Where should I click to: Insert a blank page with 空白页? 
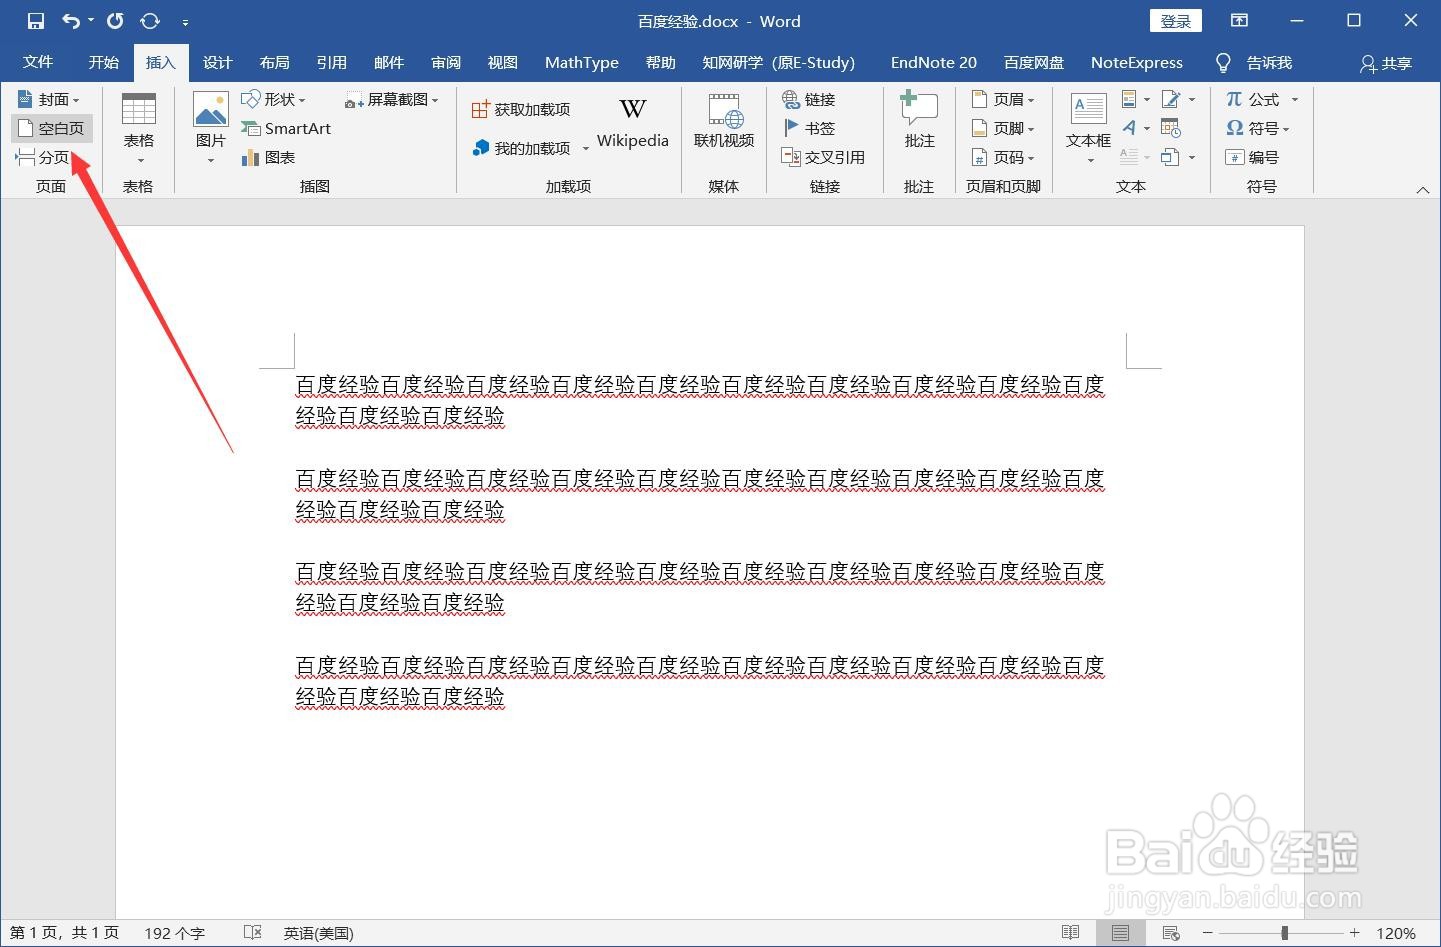coord(52,128)
